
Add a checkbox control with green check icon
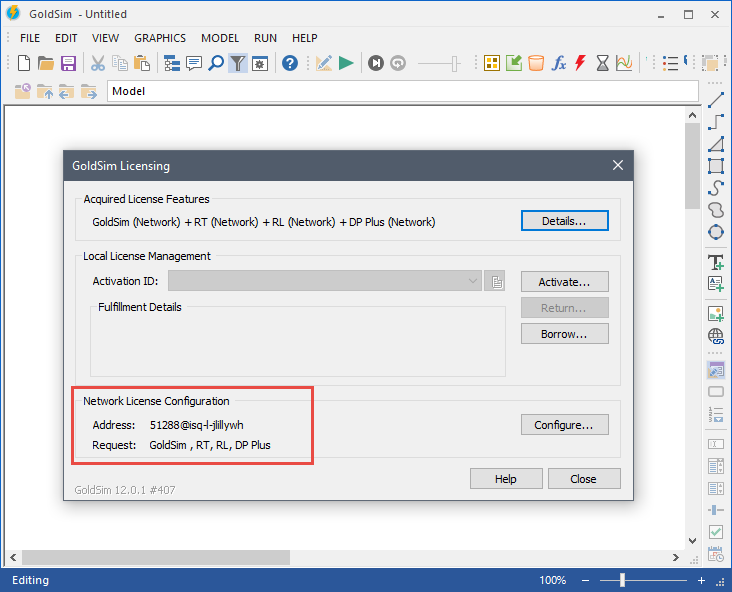click(x=716, y=532)
